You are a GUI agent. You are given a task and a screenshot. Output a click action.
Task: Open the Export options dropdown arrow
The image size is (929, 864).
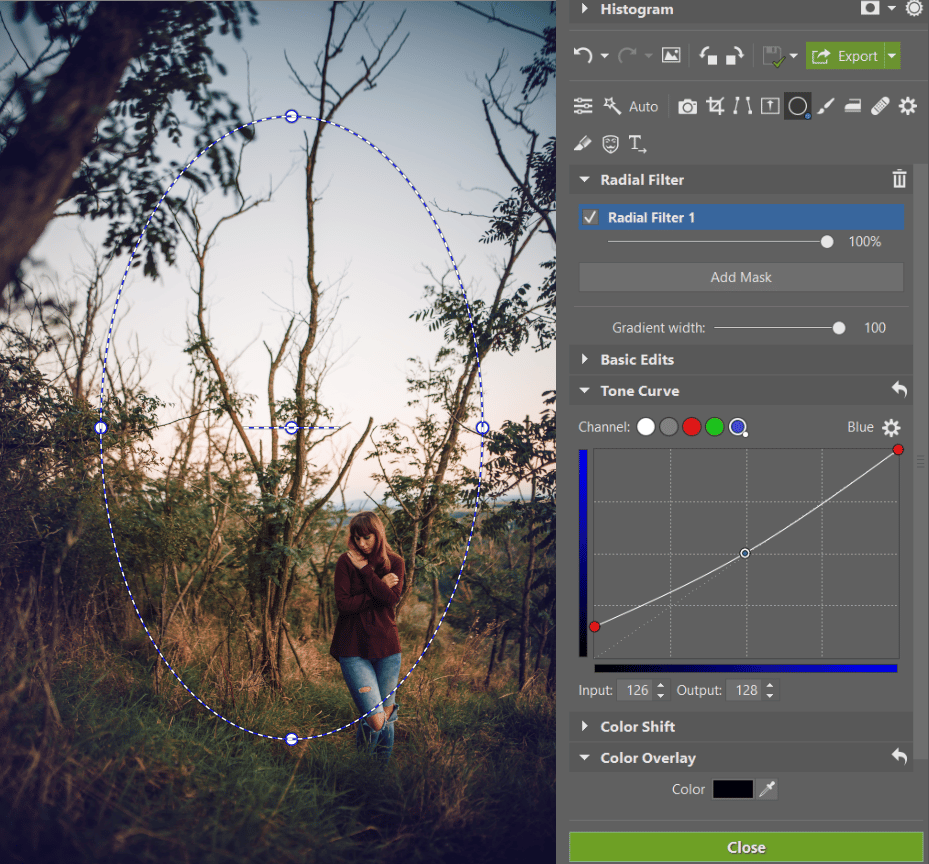tap(892, 56)
